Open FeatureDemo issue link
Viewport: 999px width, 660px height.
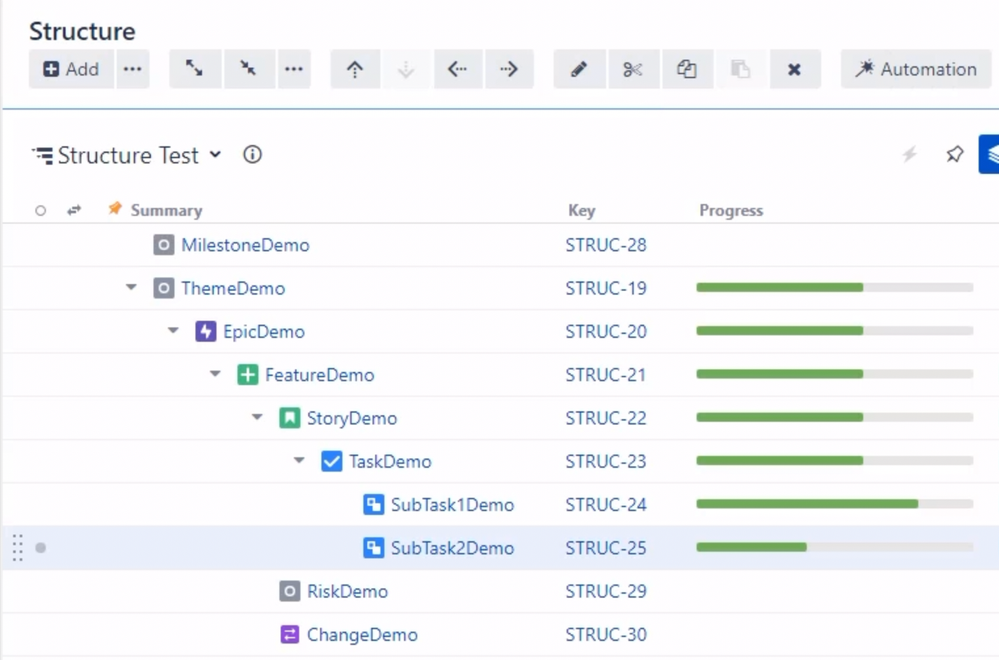[x=320, y=375]
